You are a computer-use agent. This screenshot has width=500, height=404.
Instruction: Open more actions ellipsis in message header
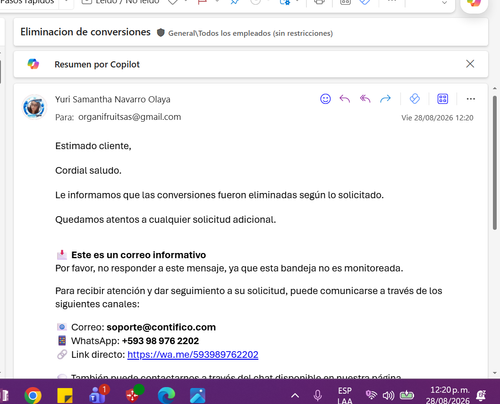click(471, 99)
